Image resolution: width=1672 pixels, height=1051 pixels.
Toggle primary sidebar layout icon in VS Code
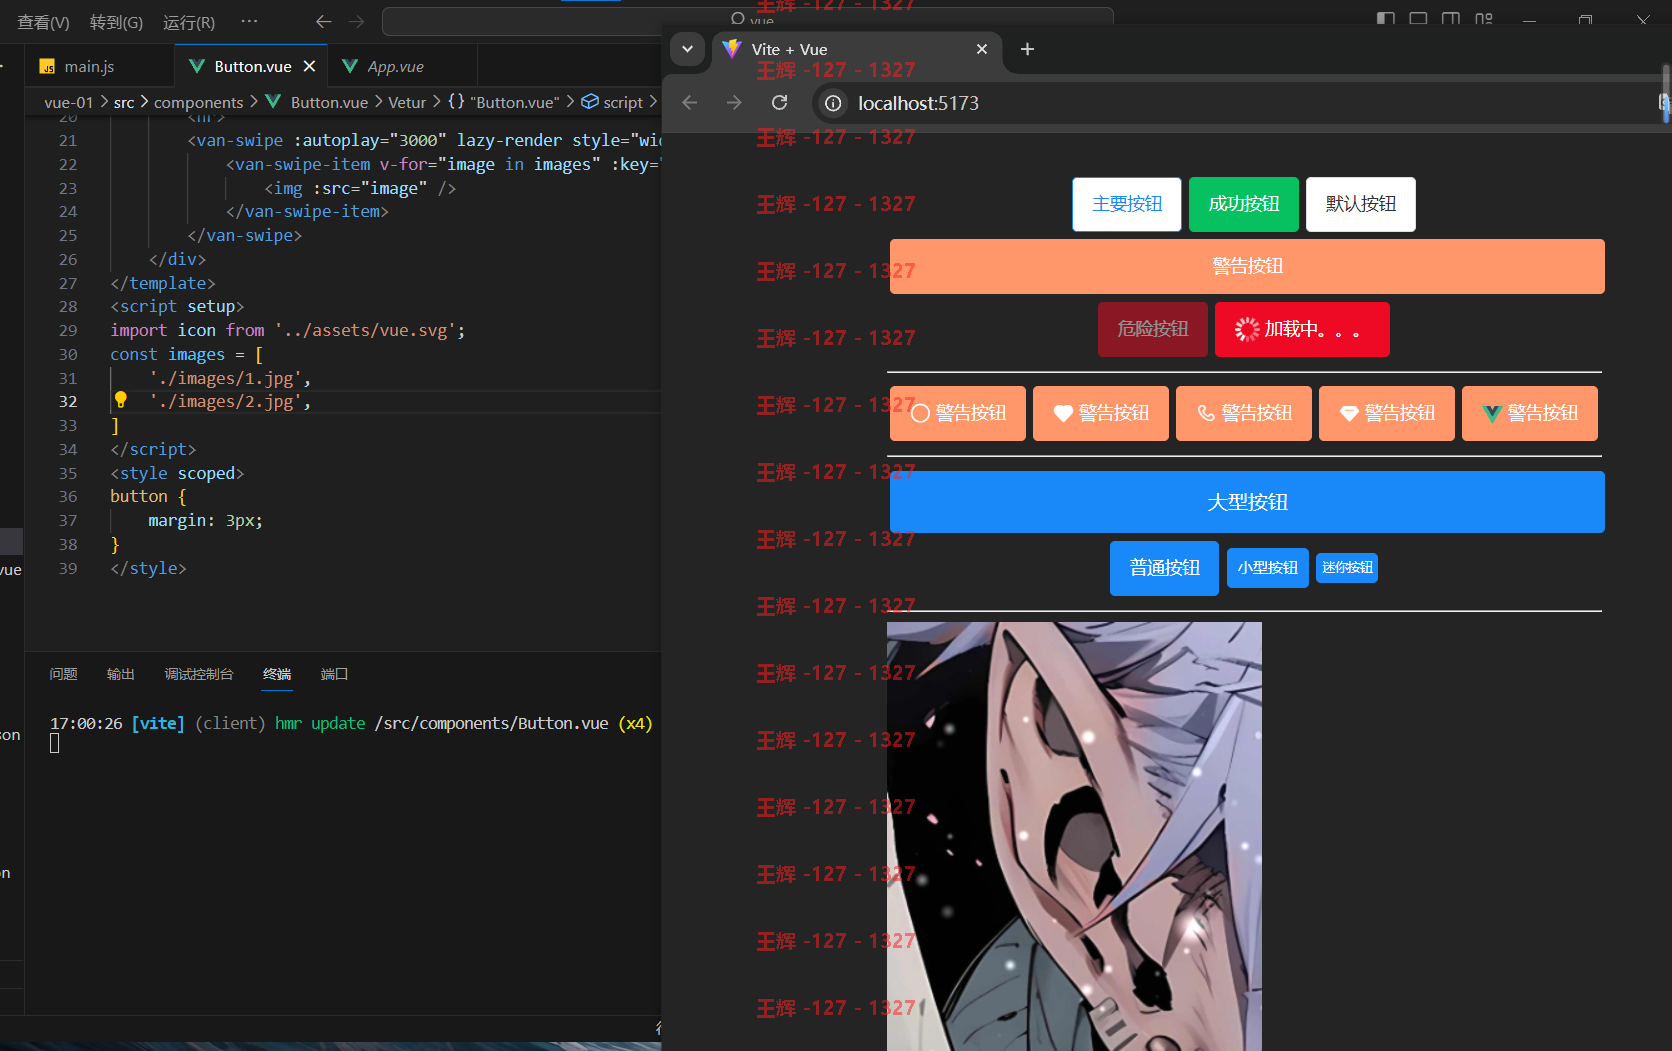pyautogui.click(x=1385, y=19)
